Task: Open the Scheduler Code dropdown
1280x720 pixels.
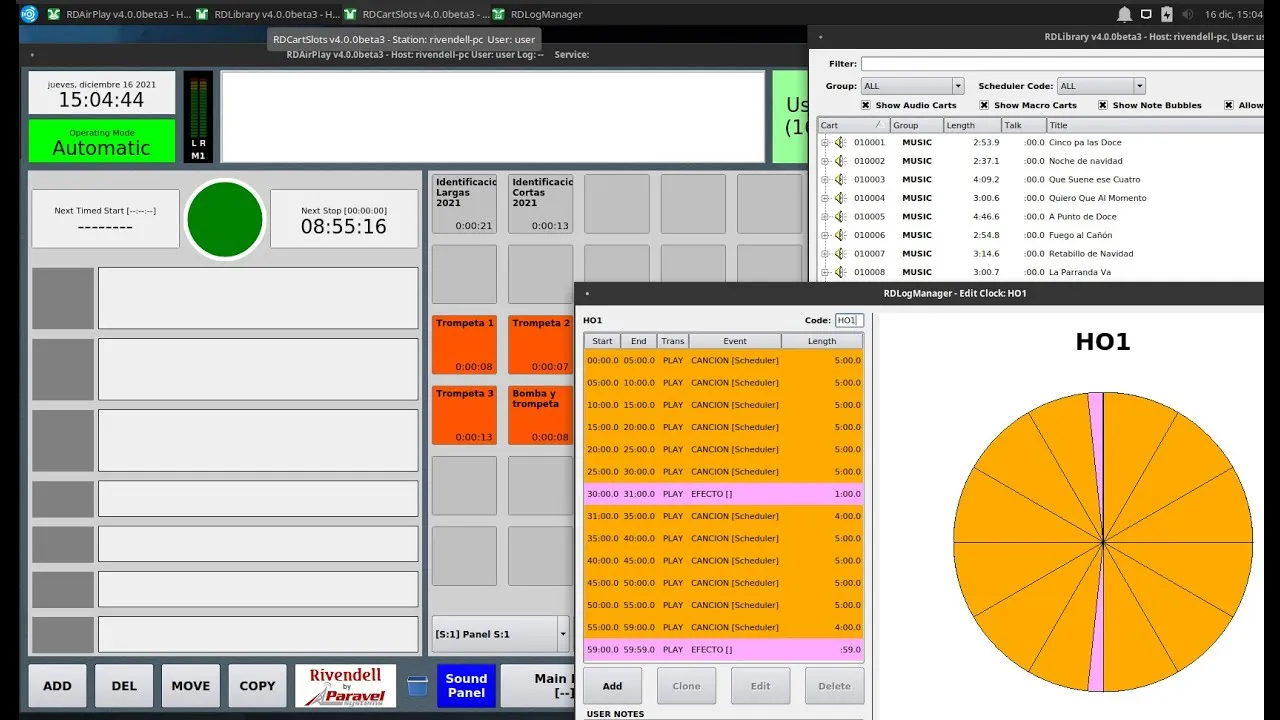Action: pyautogui.click(x=1101, y=86)
